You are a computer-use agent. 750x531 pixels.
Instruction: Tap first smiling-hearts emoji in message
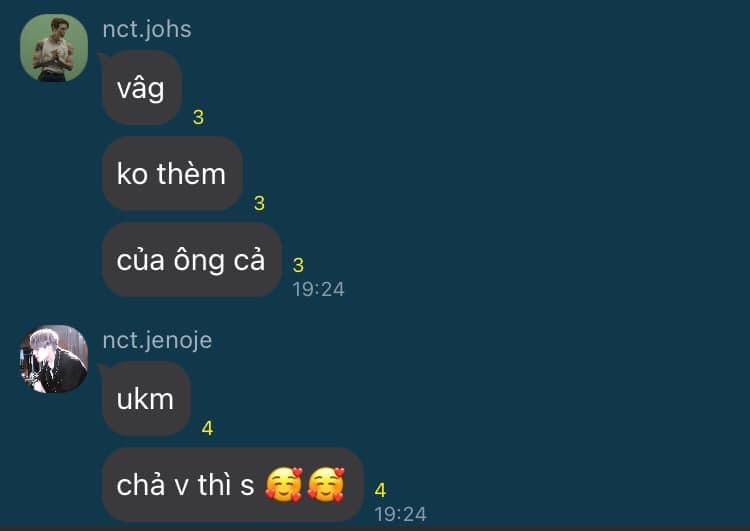[284, 485]
